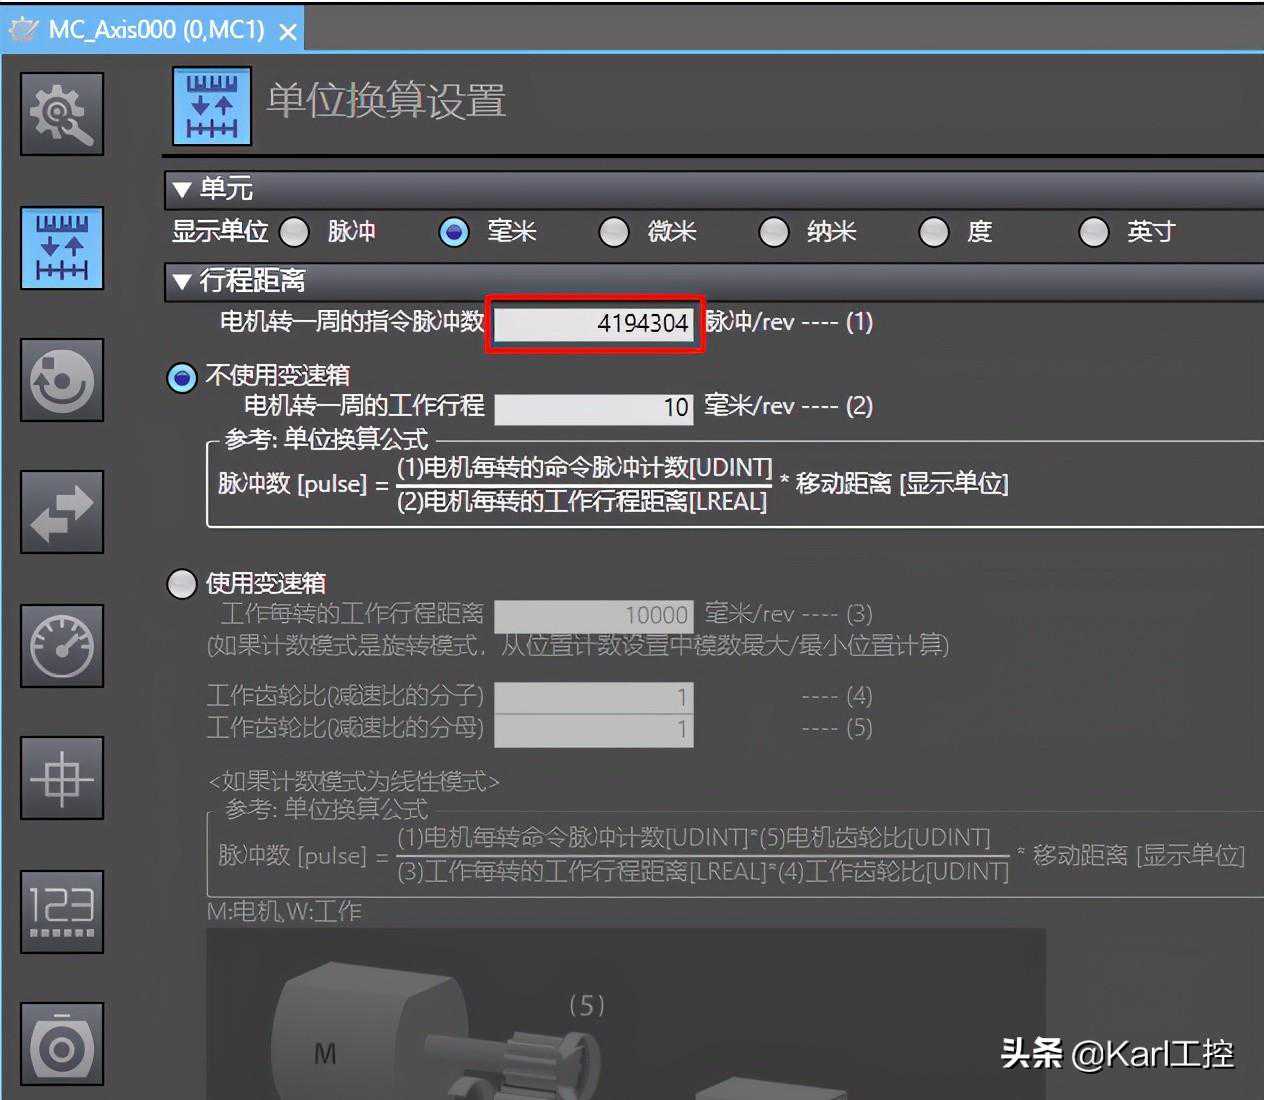Click the two-arrows sidebar settings icon
Viewport: 1264px width, 1100px height.
pos(62,512)
